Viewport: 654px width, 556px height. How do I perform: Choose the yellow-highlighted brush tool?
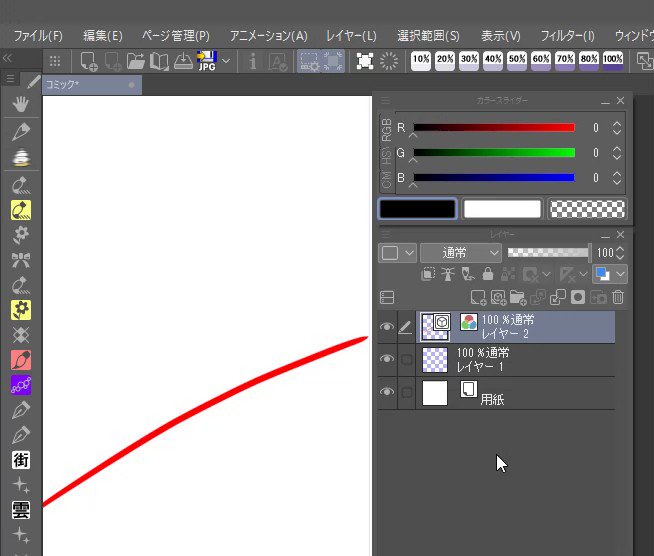21,210
